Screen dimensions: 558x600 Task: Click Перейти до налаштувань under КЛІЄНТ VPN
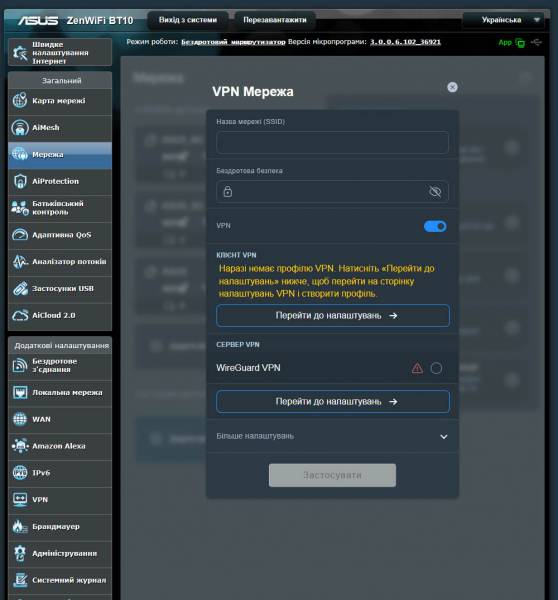click(x=333, y=316)
